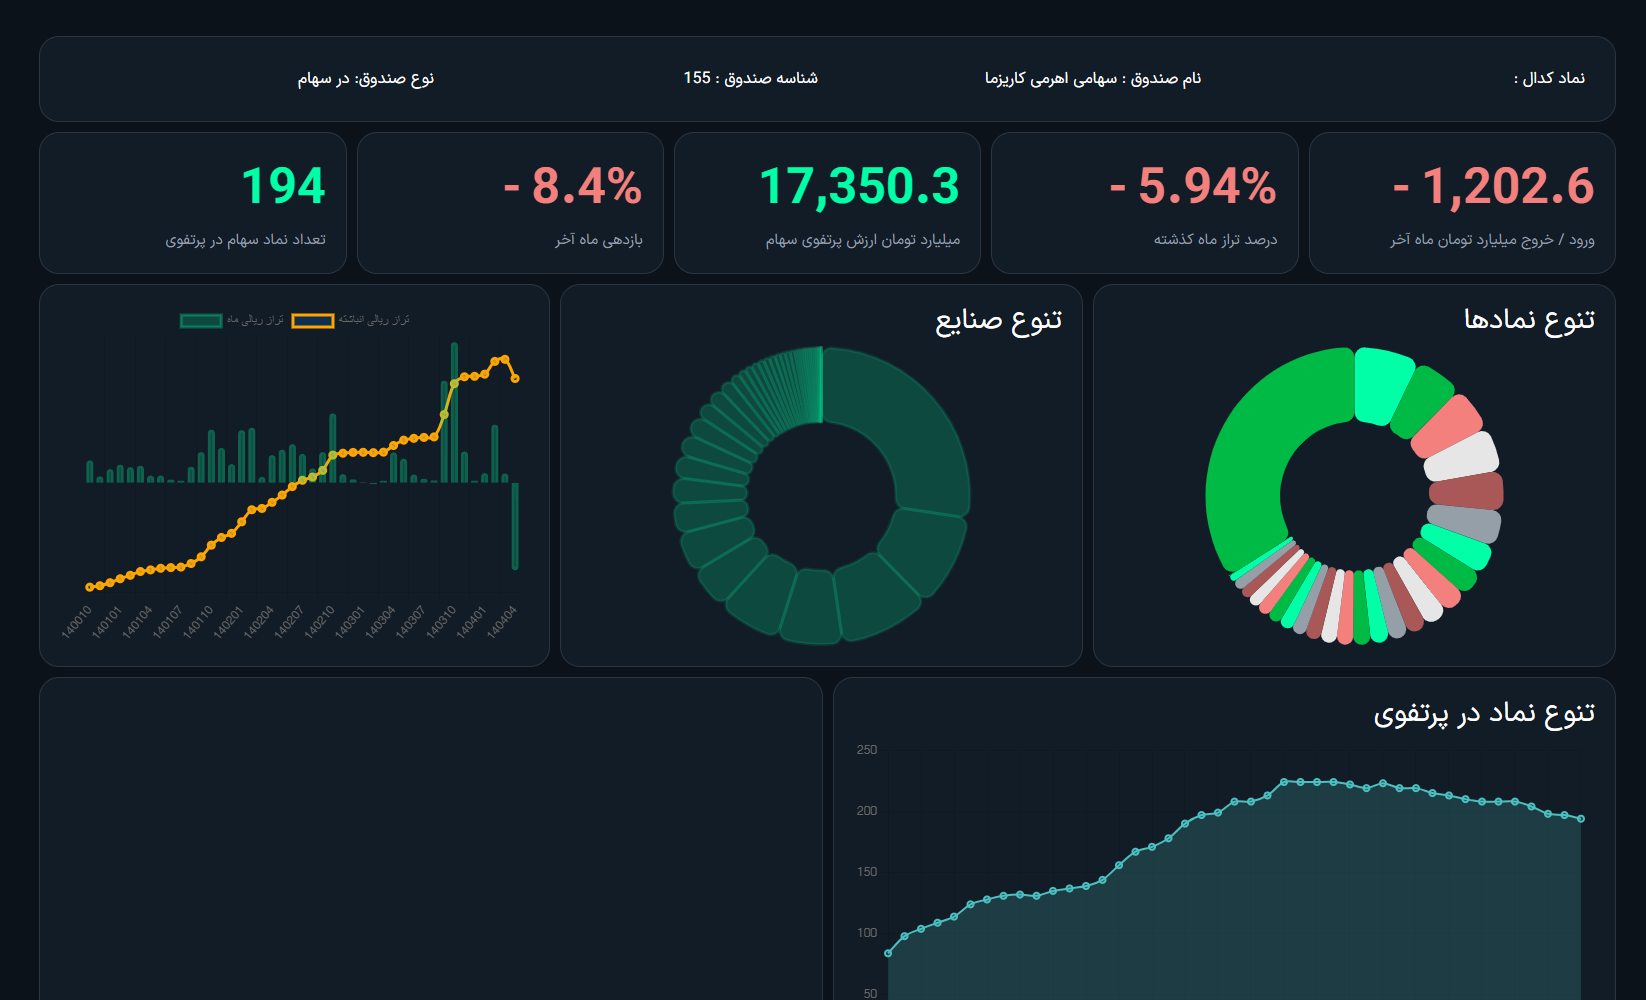Click the last orange point on cumulative line
This screenshot has height=1000, width=1646.
[515, 378]
